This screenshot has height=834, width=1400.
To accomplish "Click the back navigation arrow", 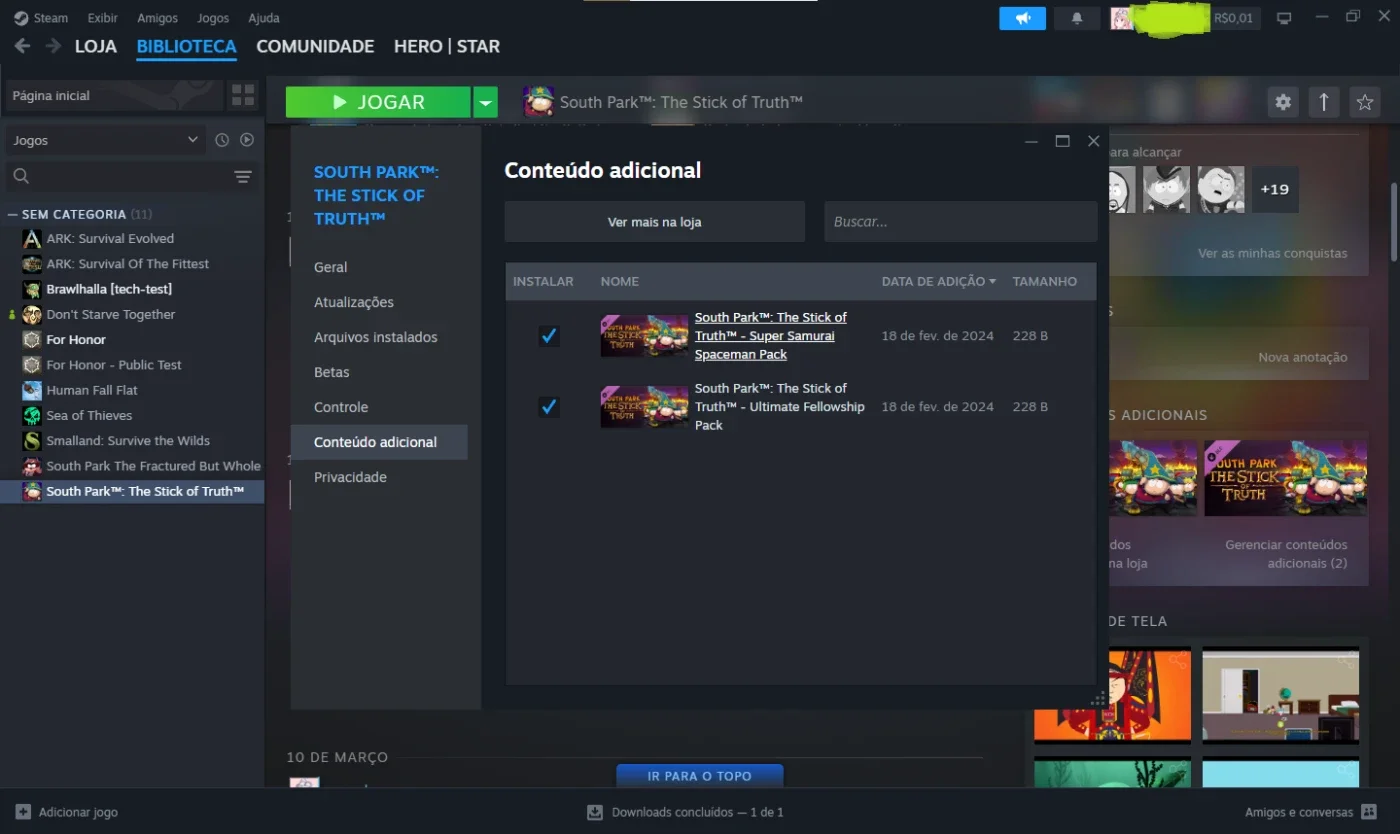I will [x=22, y=46].
